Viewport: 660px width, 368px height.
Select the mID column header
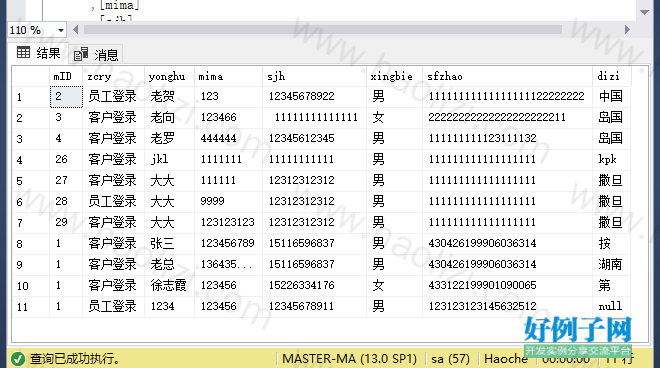pyautogui.click(x=66, y=76)
